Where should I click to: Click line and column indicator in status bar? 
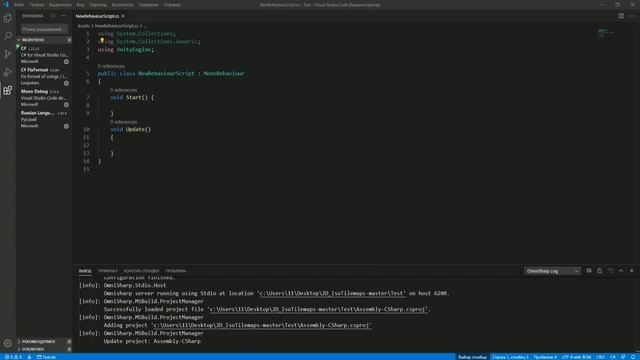[510, 357]
